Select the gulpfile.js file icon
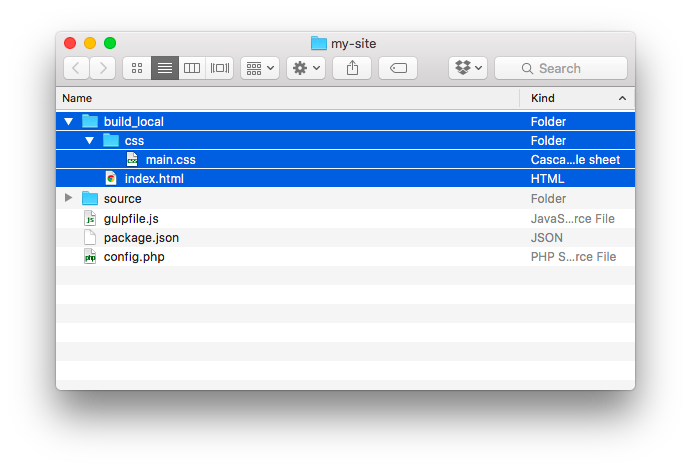 (x=90, y=218)
